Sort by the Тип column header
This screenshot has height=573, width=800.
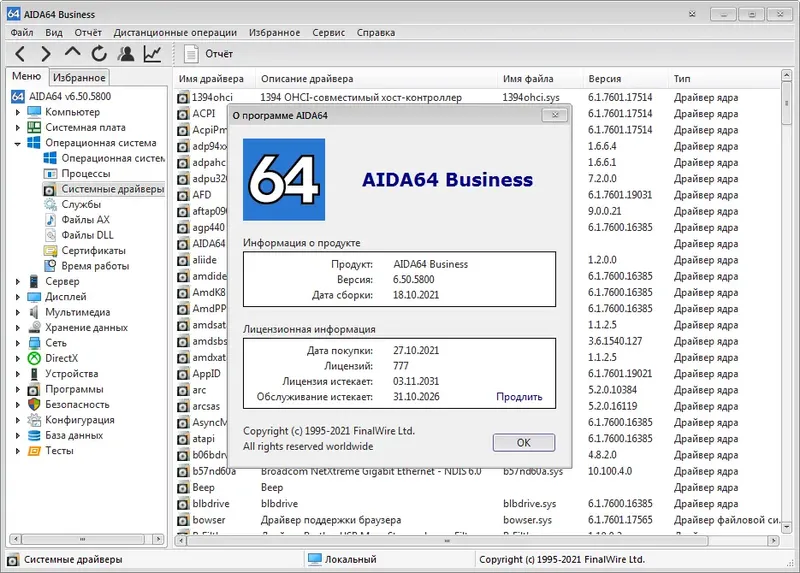[x=724, y=79]
